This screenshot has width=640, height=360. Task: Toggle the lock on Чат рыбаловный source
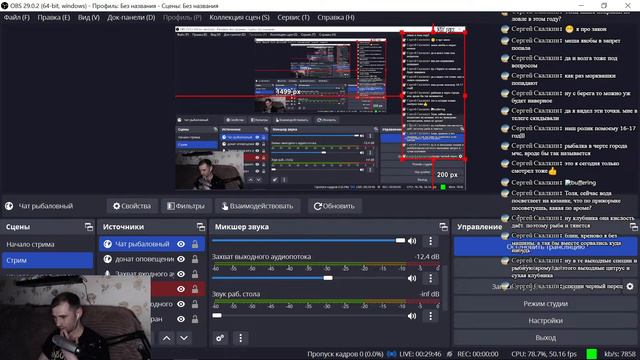[x=195, y=244]
